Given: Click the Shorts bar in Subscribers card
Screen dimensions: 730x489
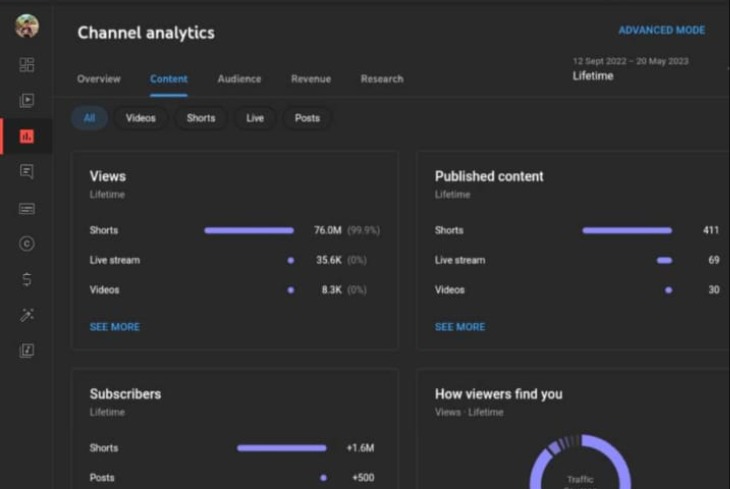Looking at the screenshot, I should pos(282,448).
